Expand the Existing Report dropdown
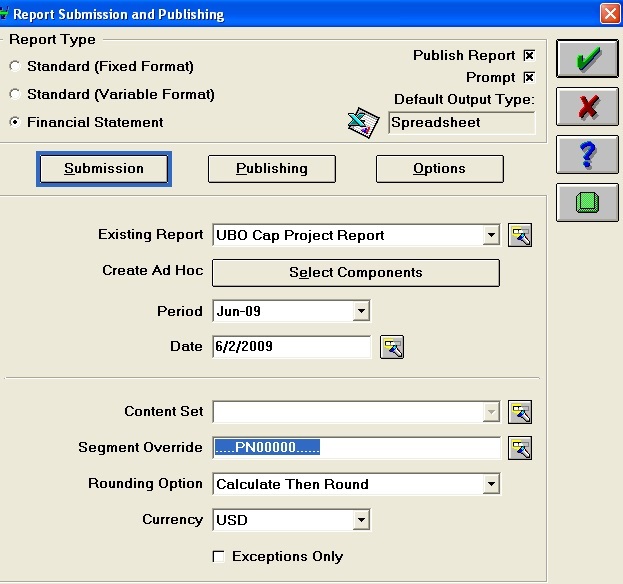 pyautogui.click(x=490, y=236)
